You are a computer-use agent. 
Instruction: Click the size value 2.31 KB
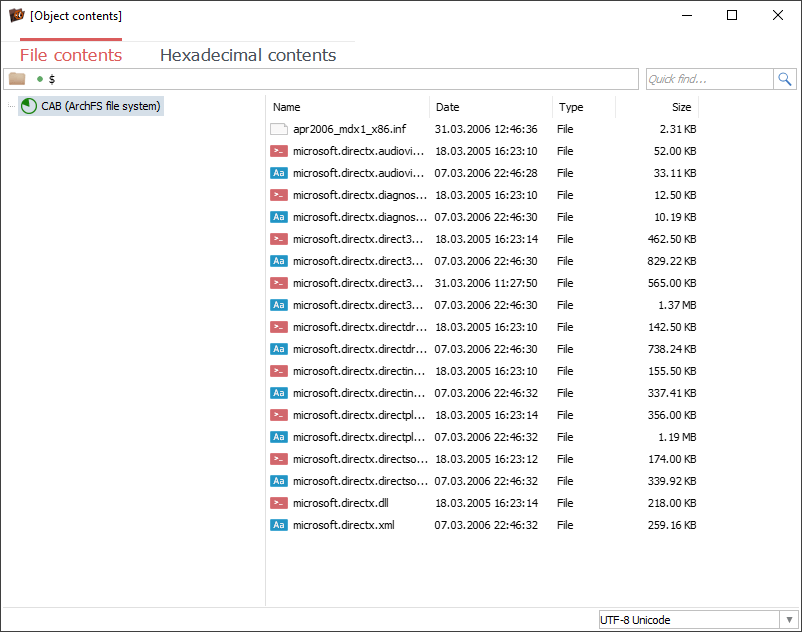(678, 129)
